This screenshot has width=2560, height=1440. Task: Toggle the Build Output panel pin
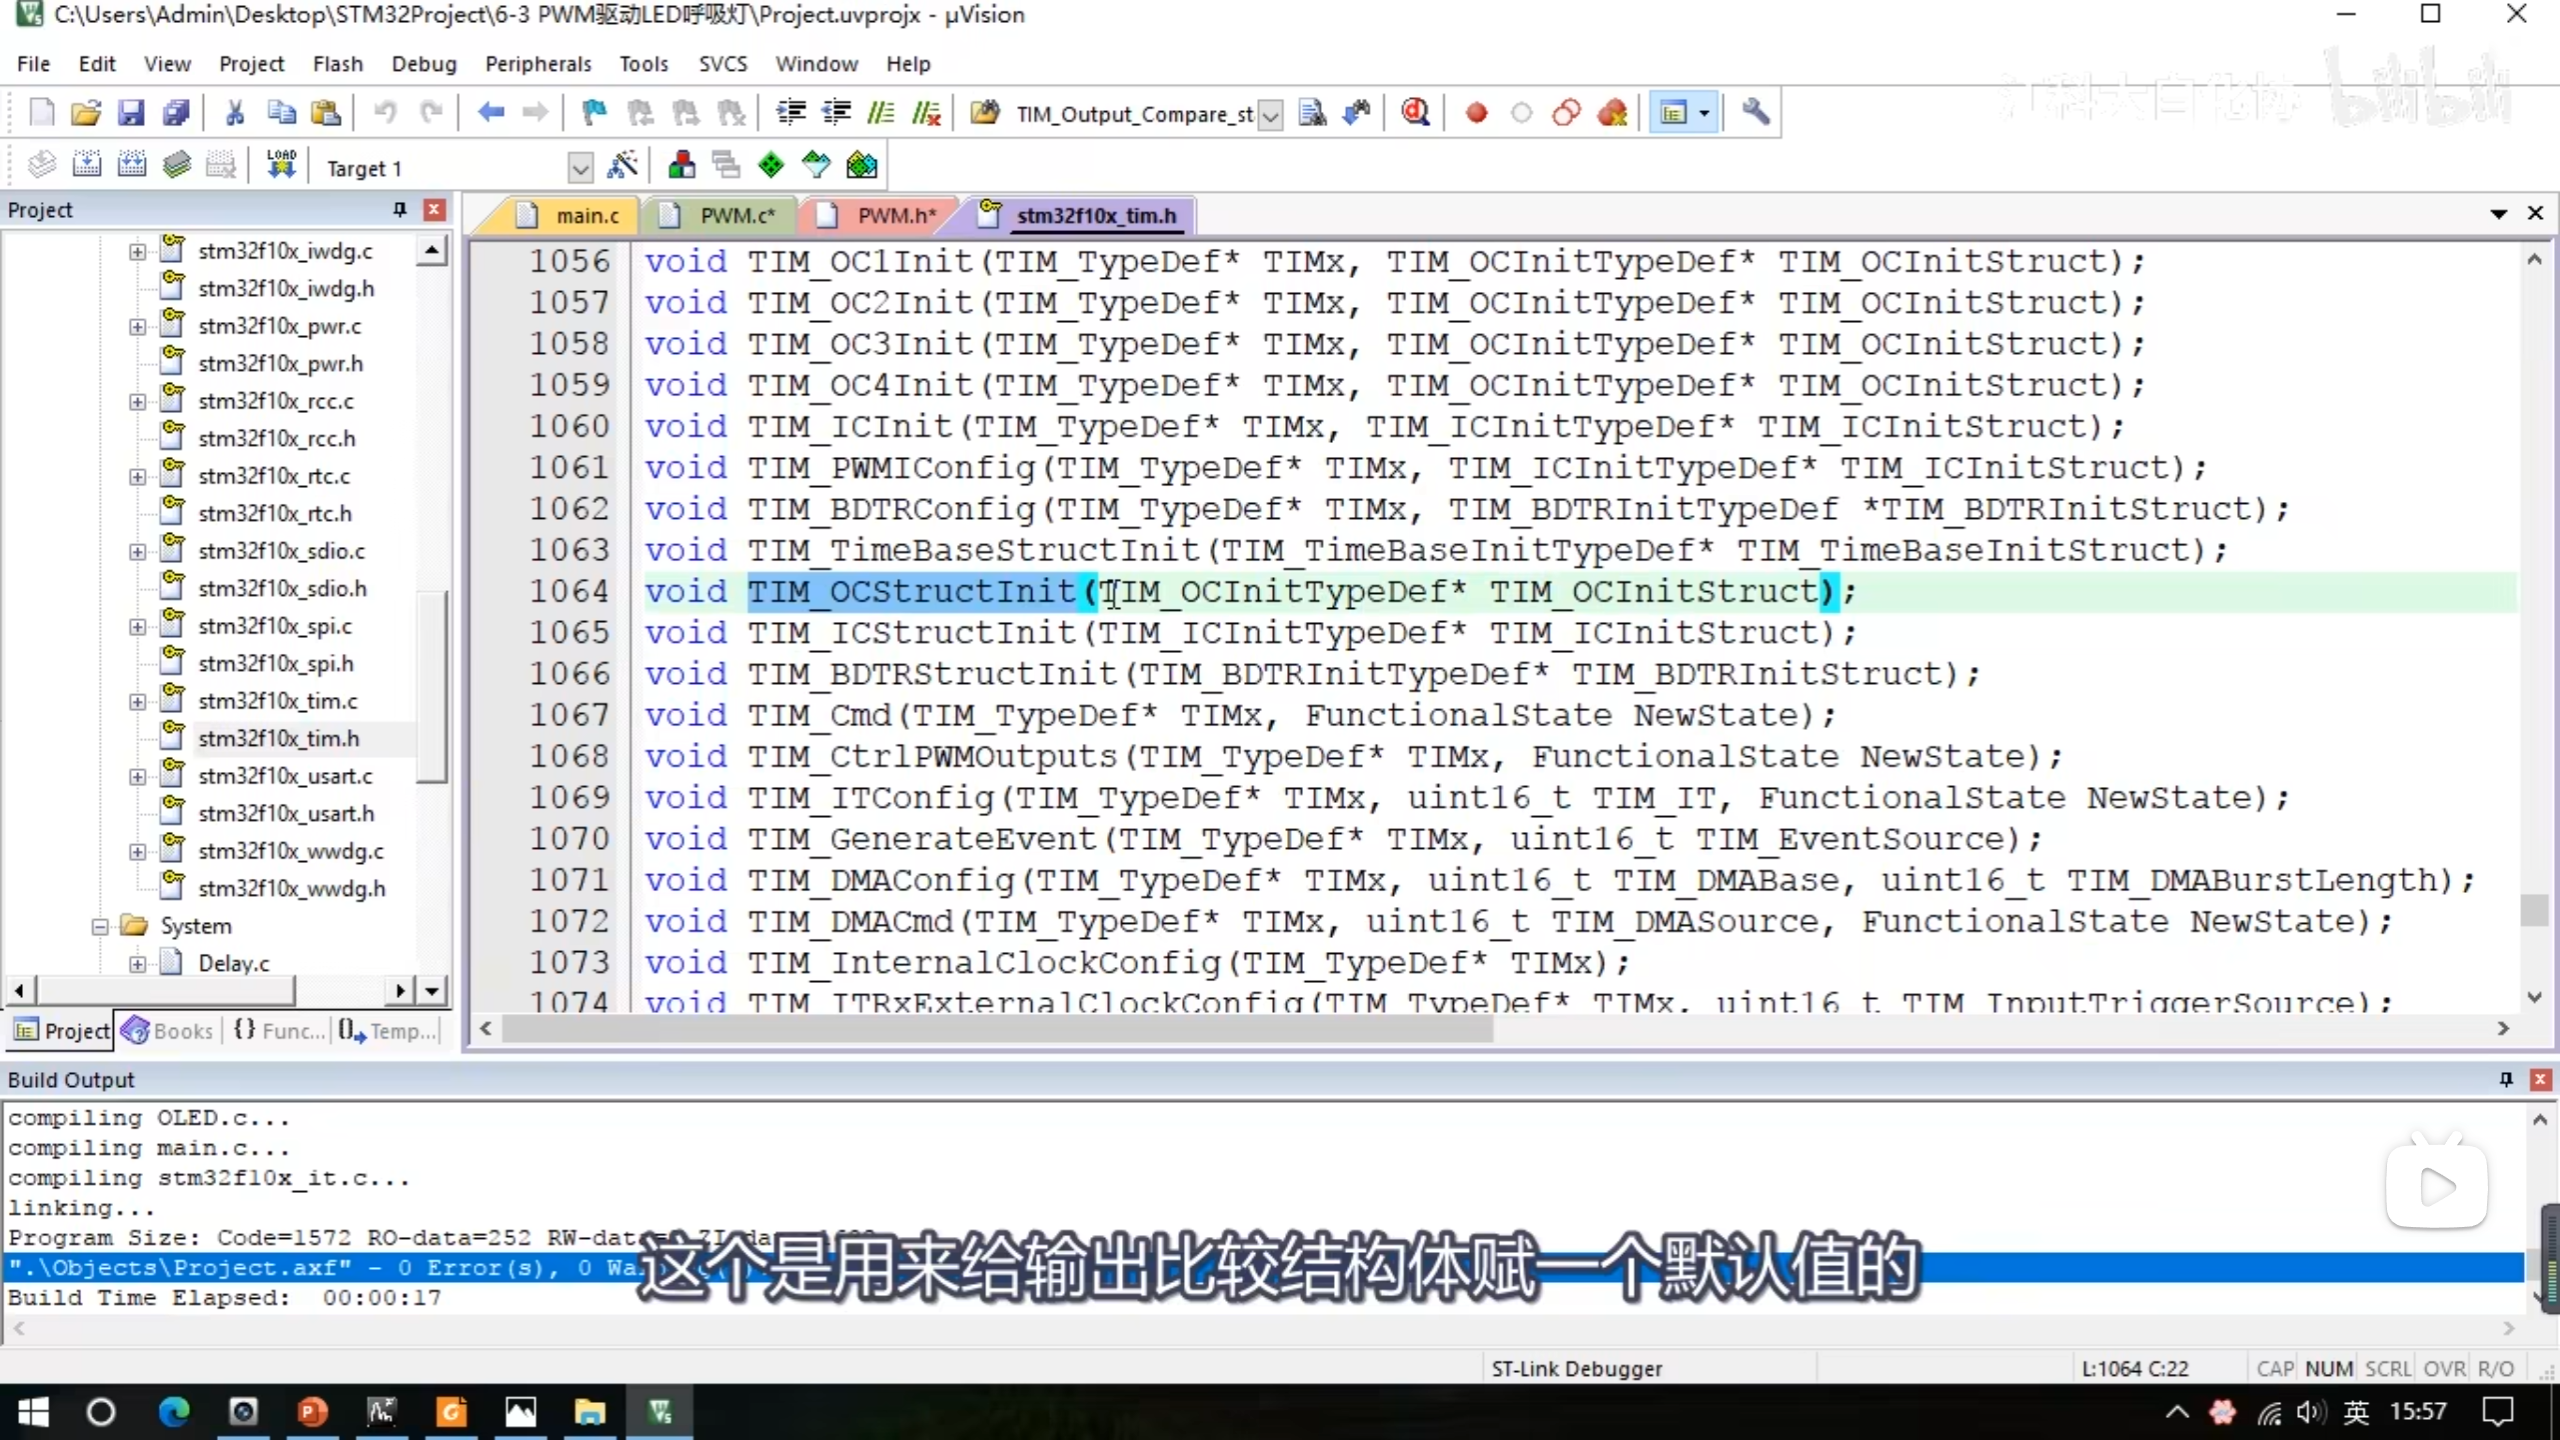coord(2506,1079)
